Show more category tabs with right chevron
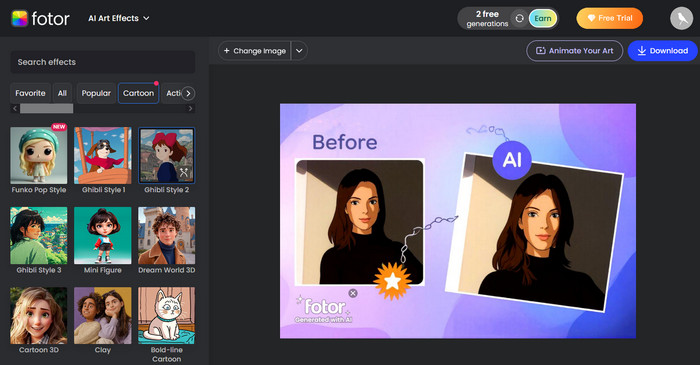The width and height of the screenshot is (700, 365). pyautogui.click(x=188, y=93)
